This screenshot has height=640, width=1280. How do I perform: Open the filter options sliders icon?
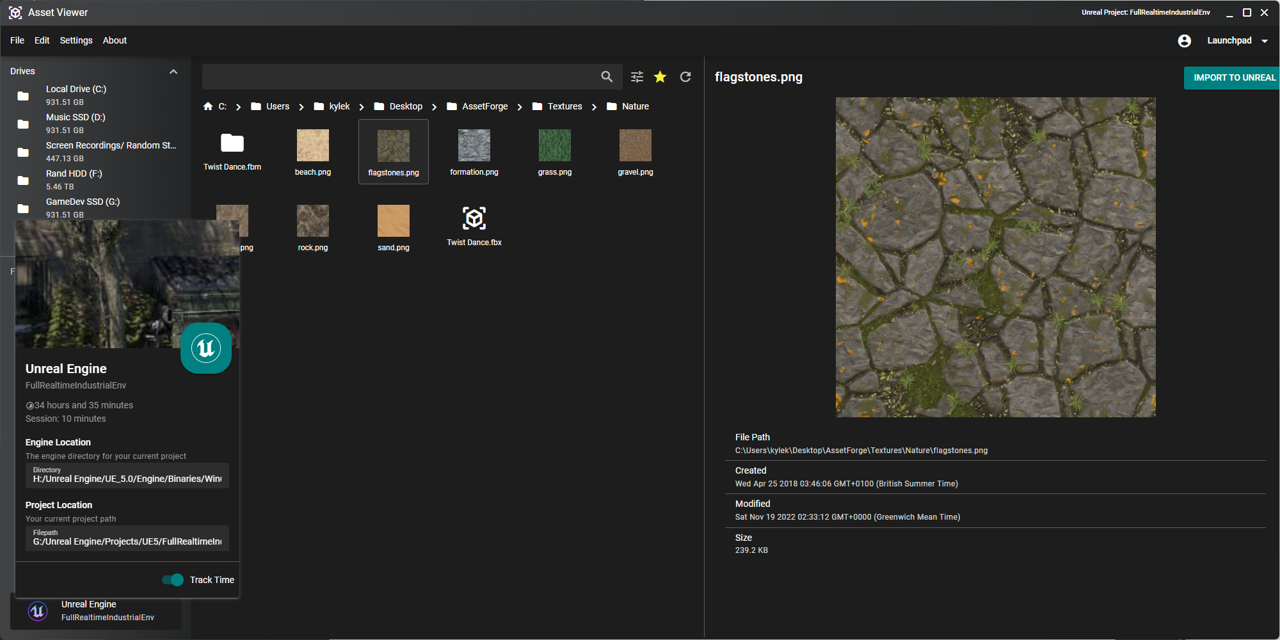click(x=637, y=77)
